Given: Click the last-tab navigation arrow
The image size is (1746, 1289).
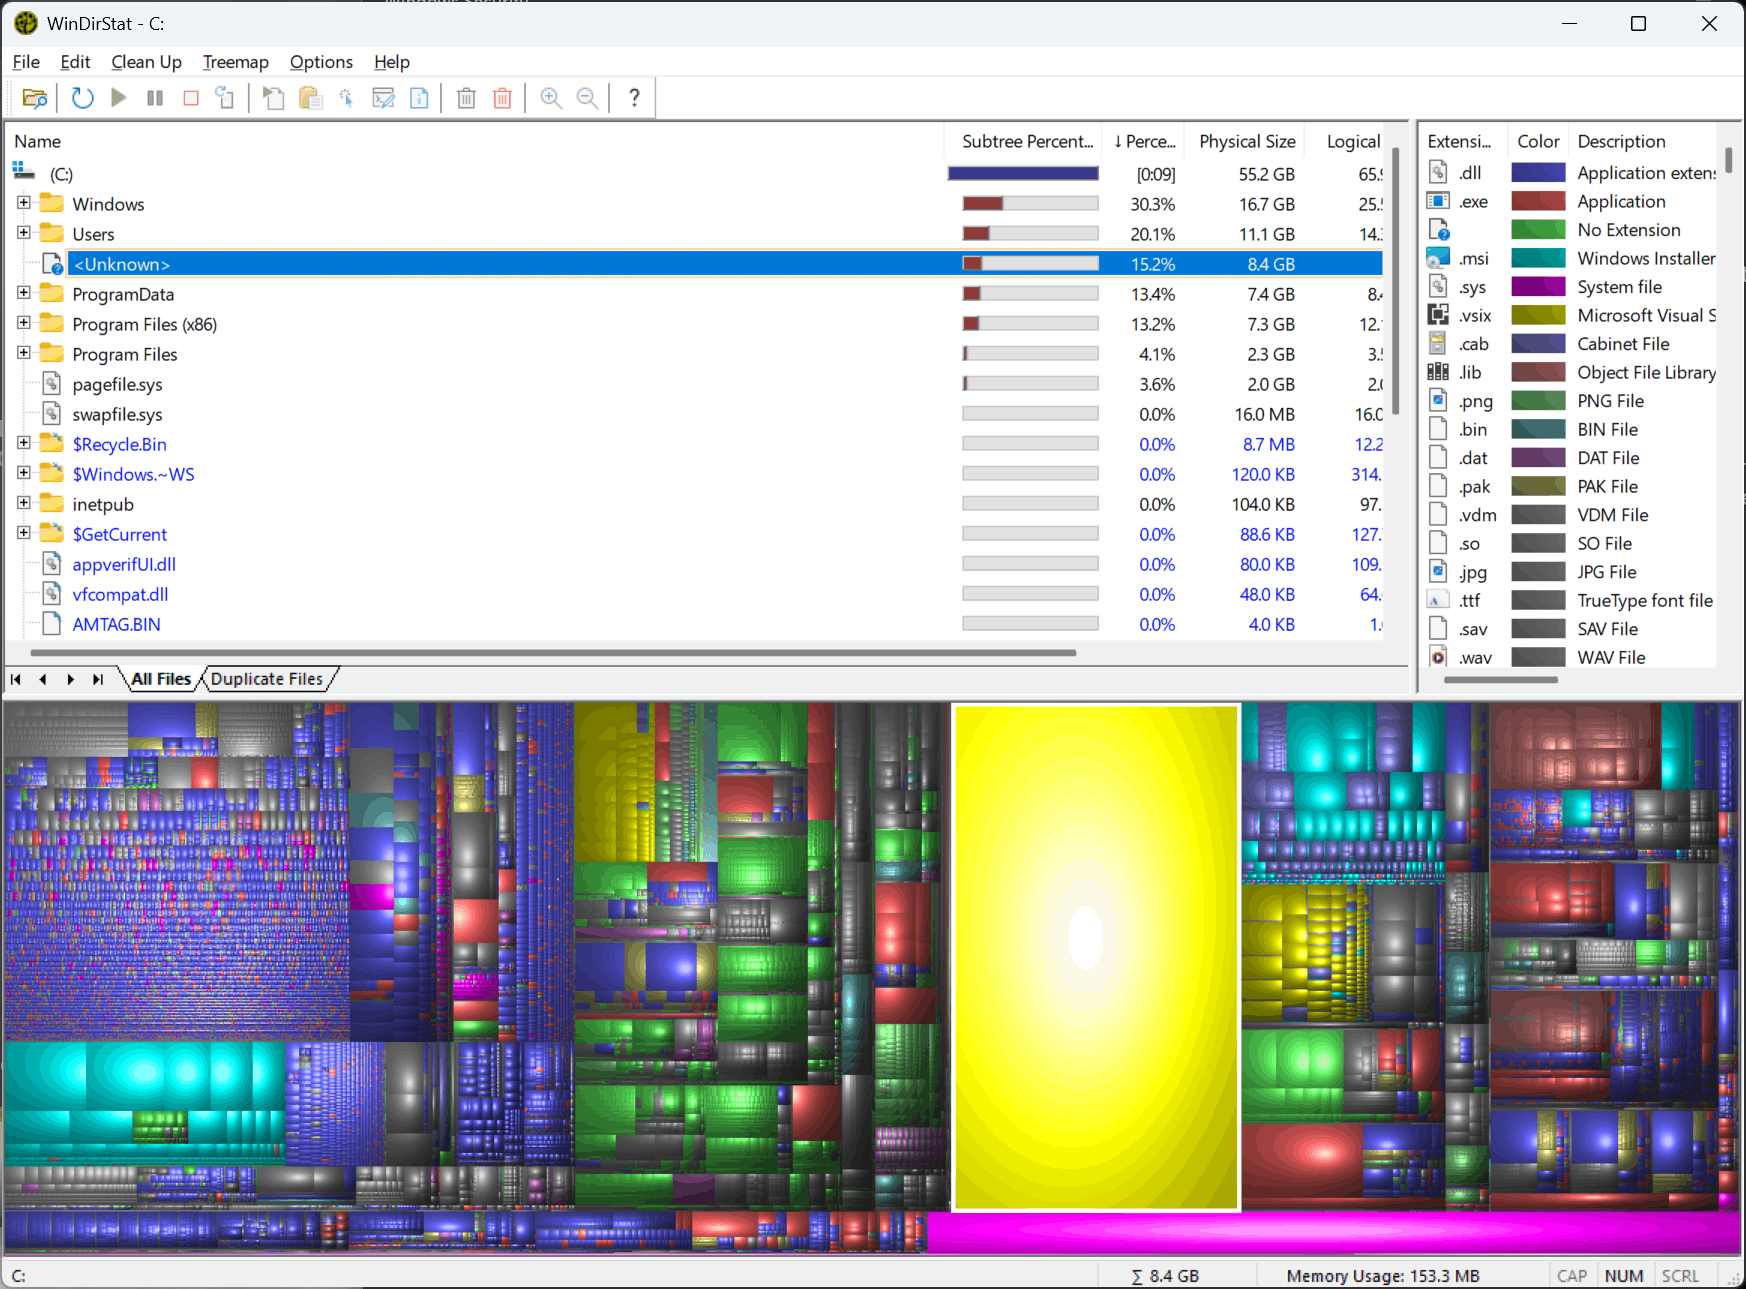Looking at the screenshot, I should tap(97, 679).
